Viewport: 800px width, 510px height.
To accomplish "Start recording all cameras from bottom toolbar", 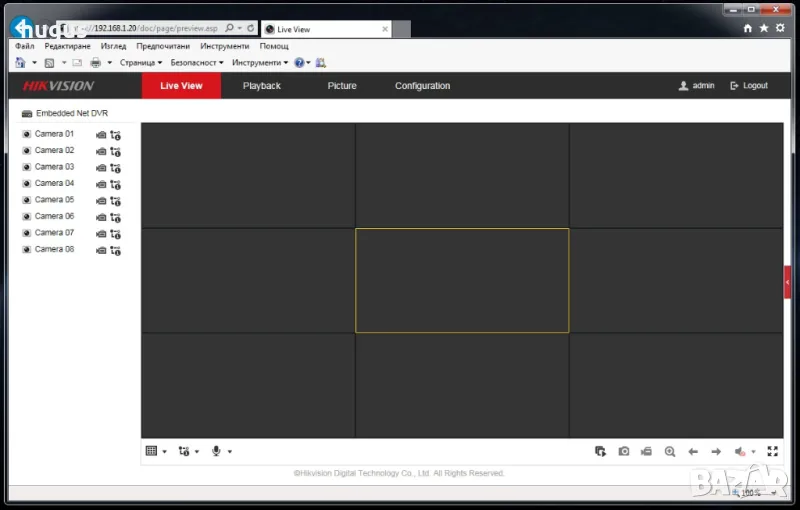I will point(646,452).
